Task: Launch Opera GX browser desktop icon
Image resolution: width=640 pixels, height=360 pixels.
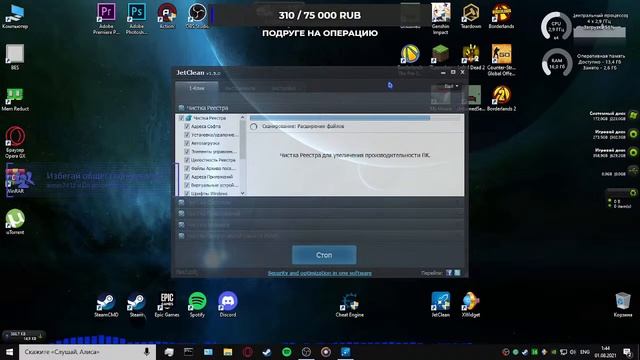Action: pos(15,142)
